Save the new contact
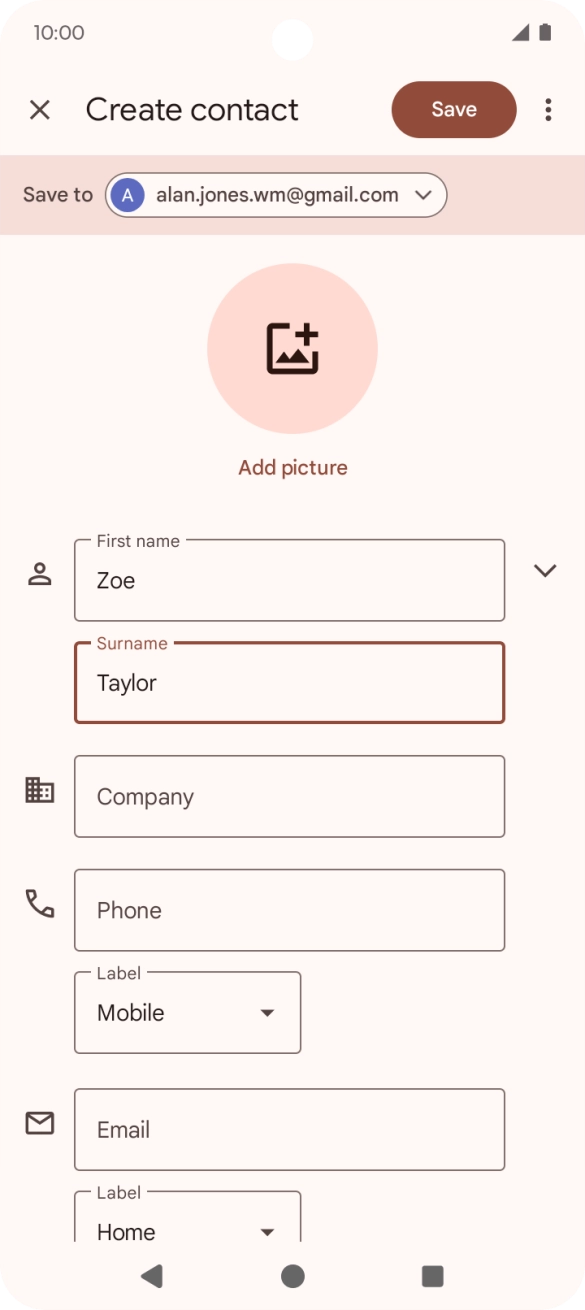This screenshot has width=585, height=1310. (454, 110)
